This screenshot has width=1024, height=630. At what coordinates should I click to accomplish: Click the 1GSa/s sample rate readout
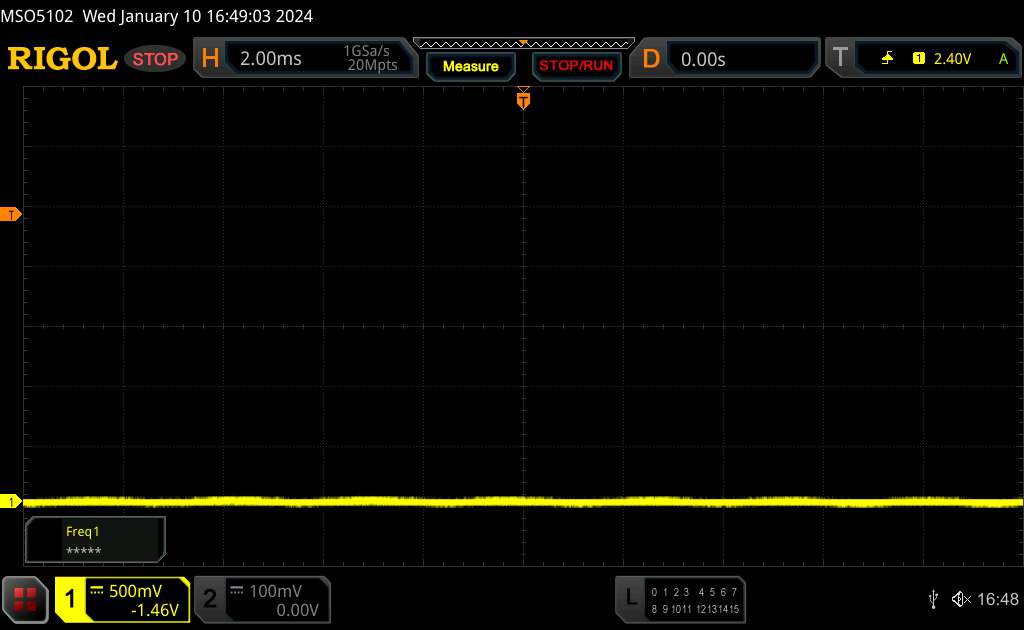(x=366, y=51)
